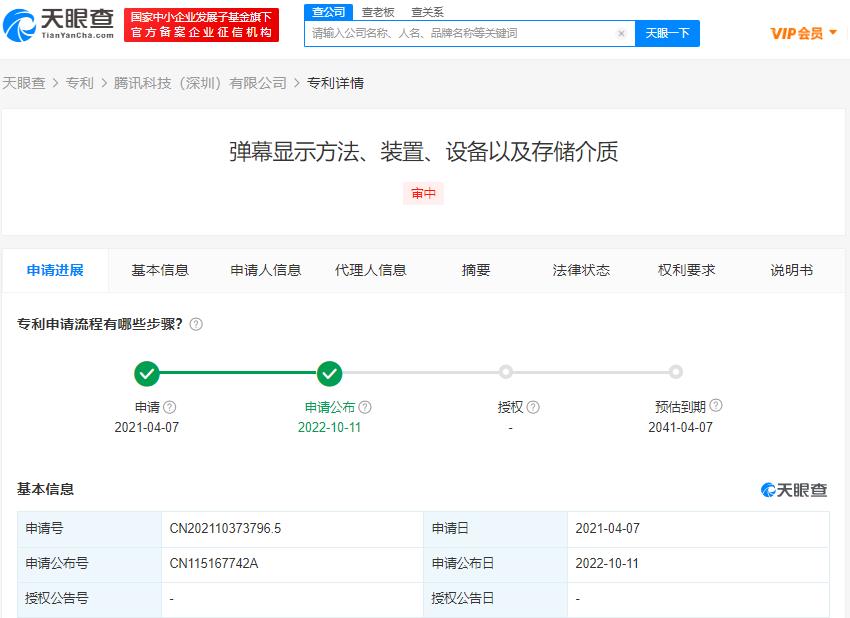Click the patent title 弹幕显示方法、装置、设备以及存储介质
This screenshot has height=618, width=850.
point(423,152)
